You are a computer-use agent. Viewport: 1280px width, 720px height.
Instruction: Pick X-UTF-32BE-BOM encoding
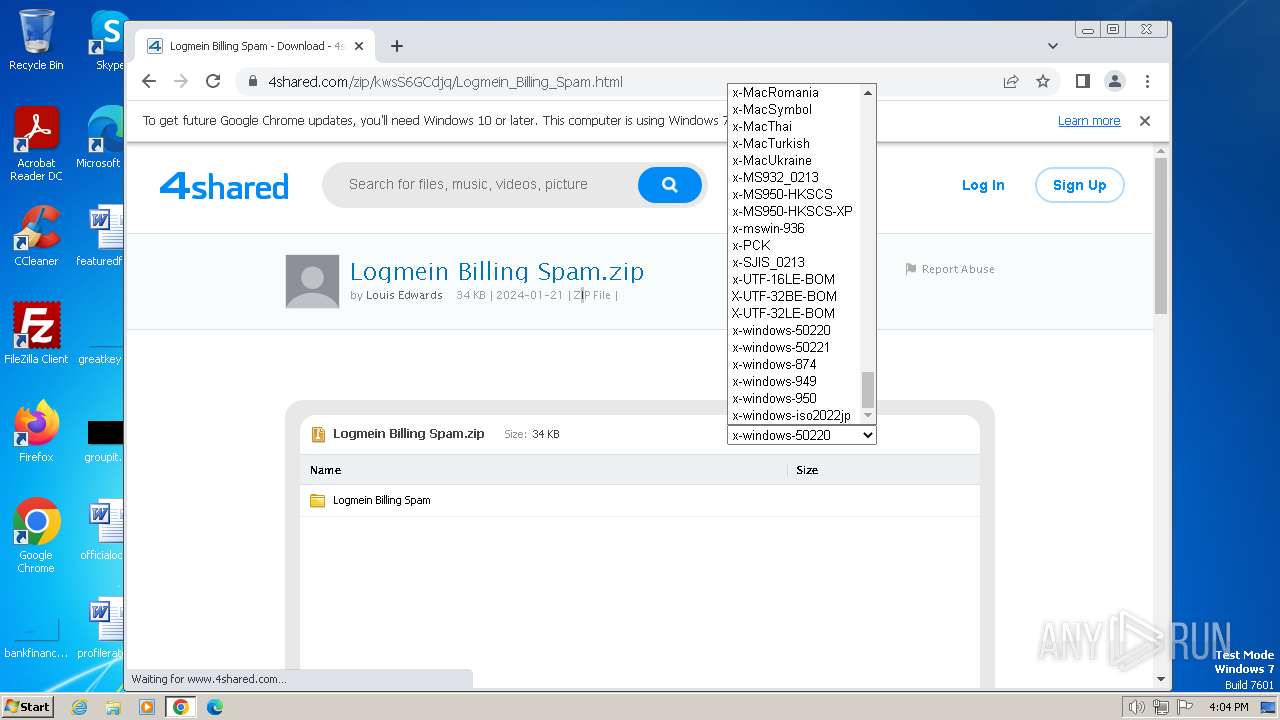coord(794,296)
